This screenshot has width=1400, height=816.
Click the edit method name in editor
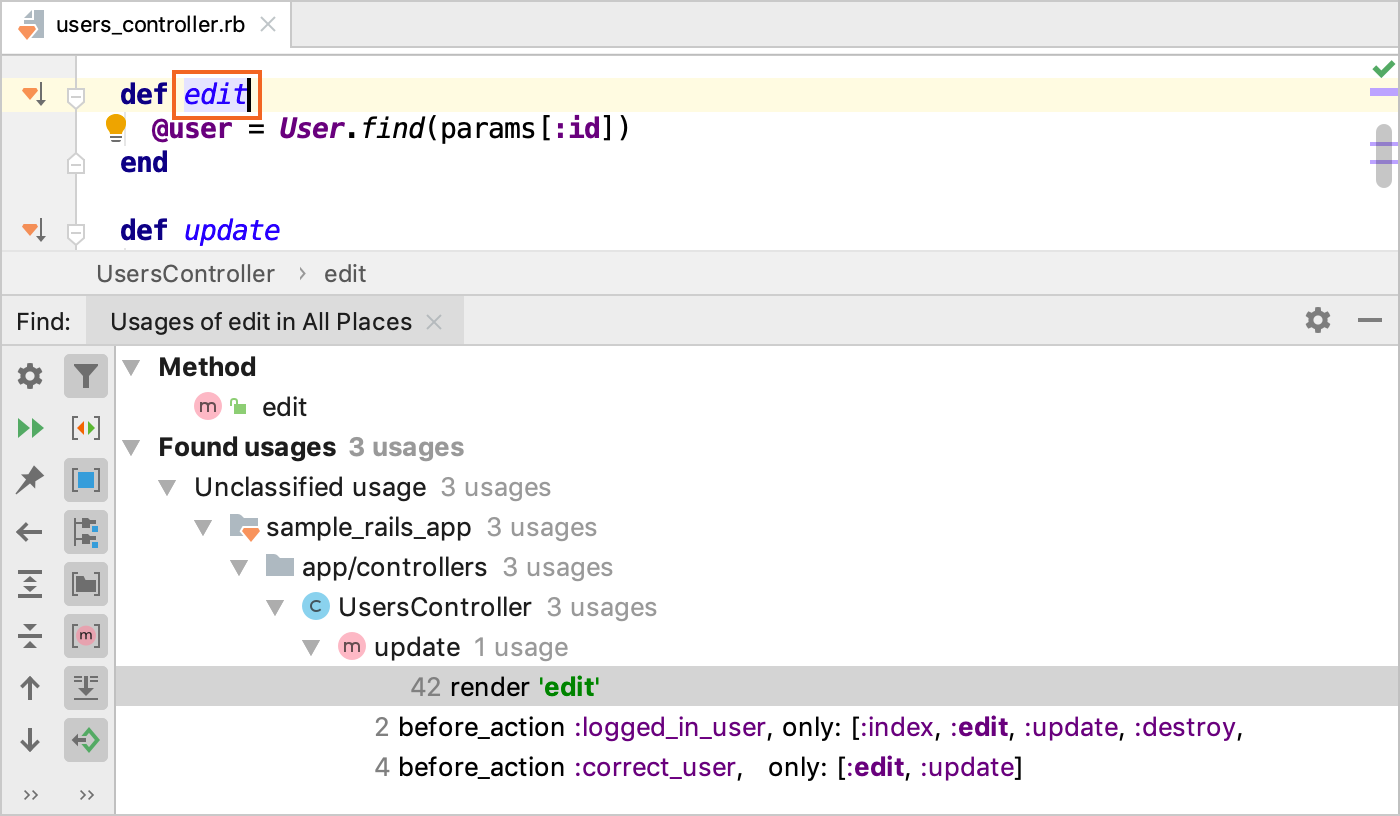coord(216,95)
